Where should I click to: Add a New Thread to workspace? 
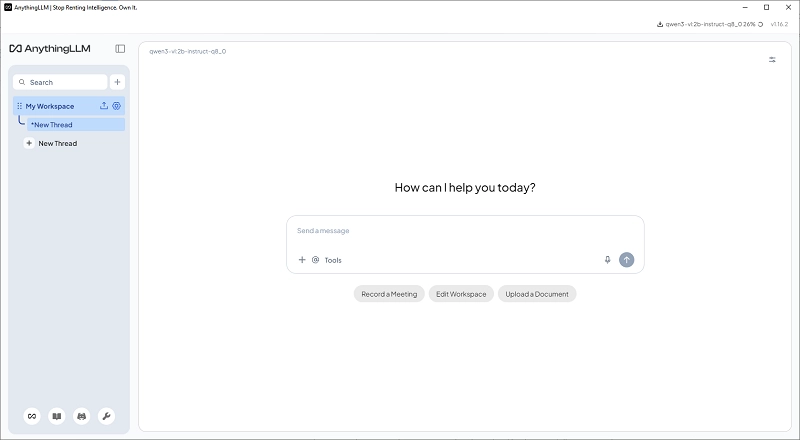click(x=51, y=143)
